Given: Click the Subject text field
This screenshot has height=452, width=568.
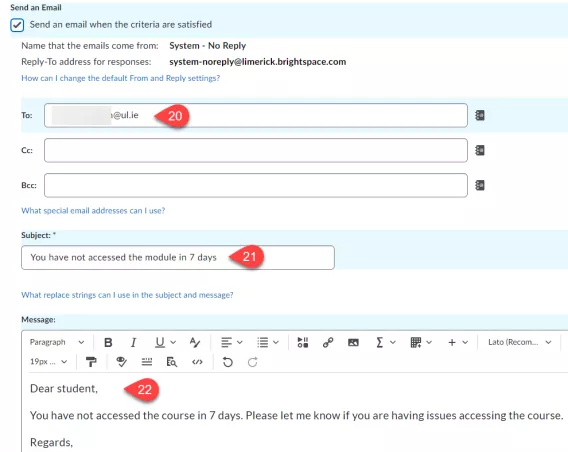Looking at the screenshot, I should 178,258.
